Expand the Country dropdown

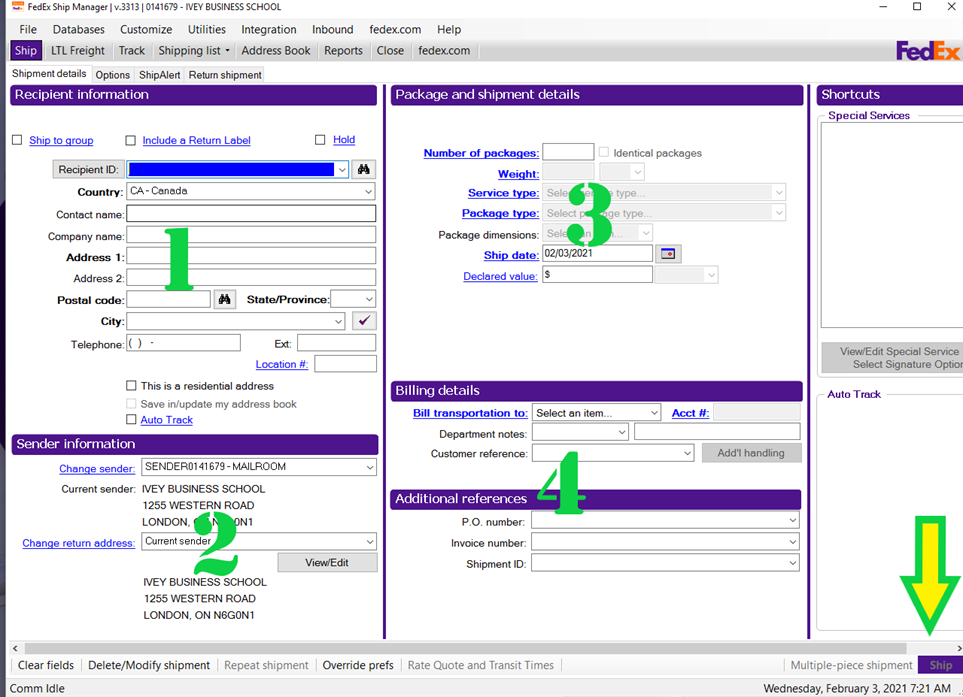(368, 191)
